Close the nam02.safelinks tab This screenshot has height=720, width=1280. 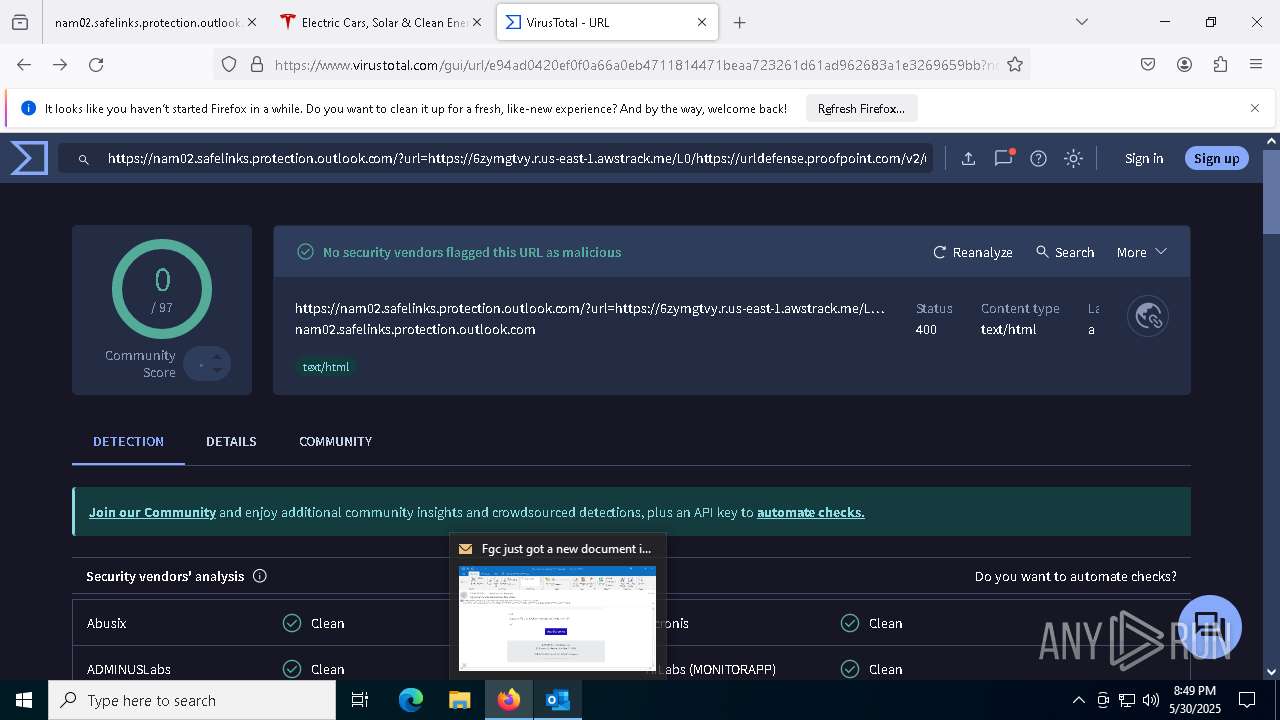[x=251, y=22]
